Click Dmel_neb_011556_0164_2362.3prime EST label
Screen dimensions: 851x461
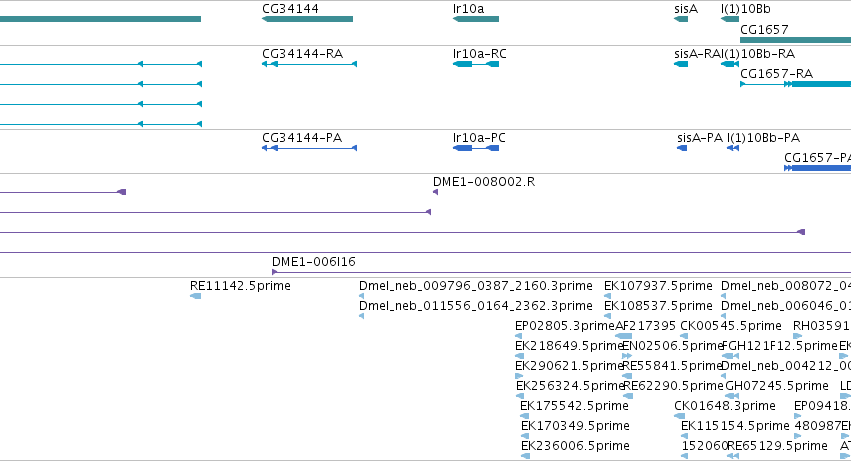click(x=475, y=306)
